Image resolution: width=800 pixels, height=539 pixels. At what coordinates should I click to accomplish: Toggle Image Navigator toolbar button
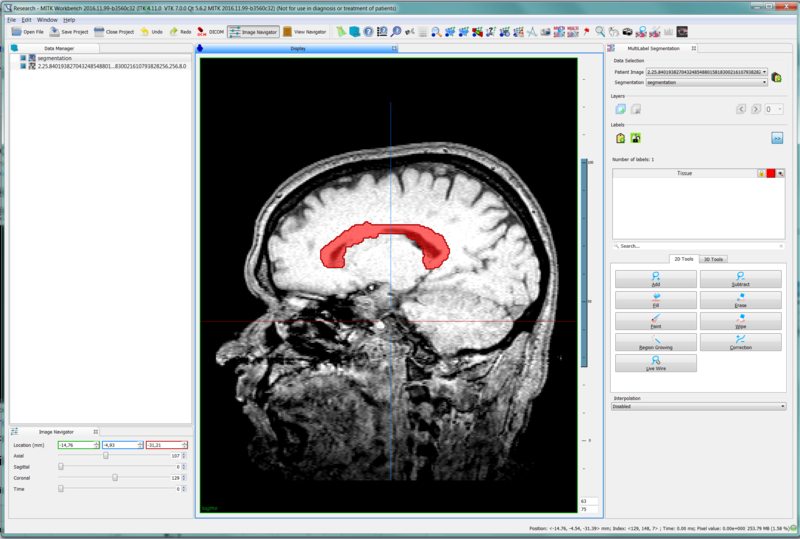[252, 32]
